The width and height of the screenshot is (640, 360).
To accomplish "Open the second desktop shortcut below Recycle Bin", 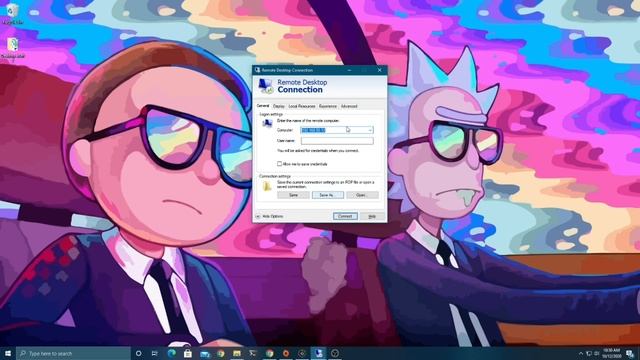I will pyautogui.click(x=13, y=48).
